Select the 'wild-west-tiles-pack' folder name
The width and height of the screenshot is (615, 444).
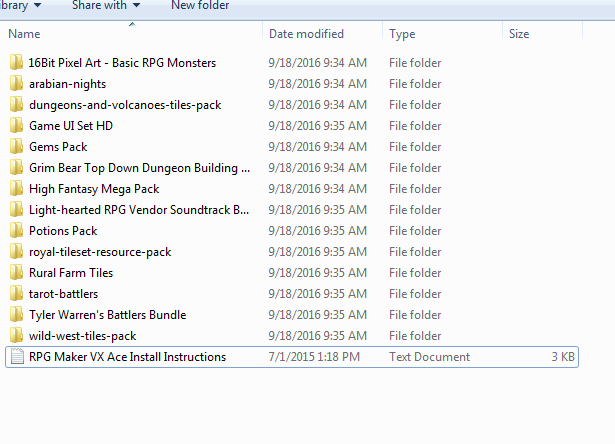click(82, 336)
